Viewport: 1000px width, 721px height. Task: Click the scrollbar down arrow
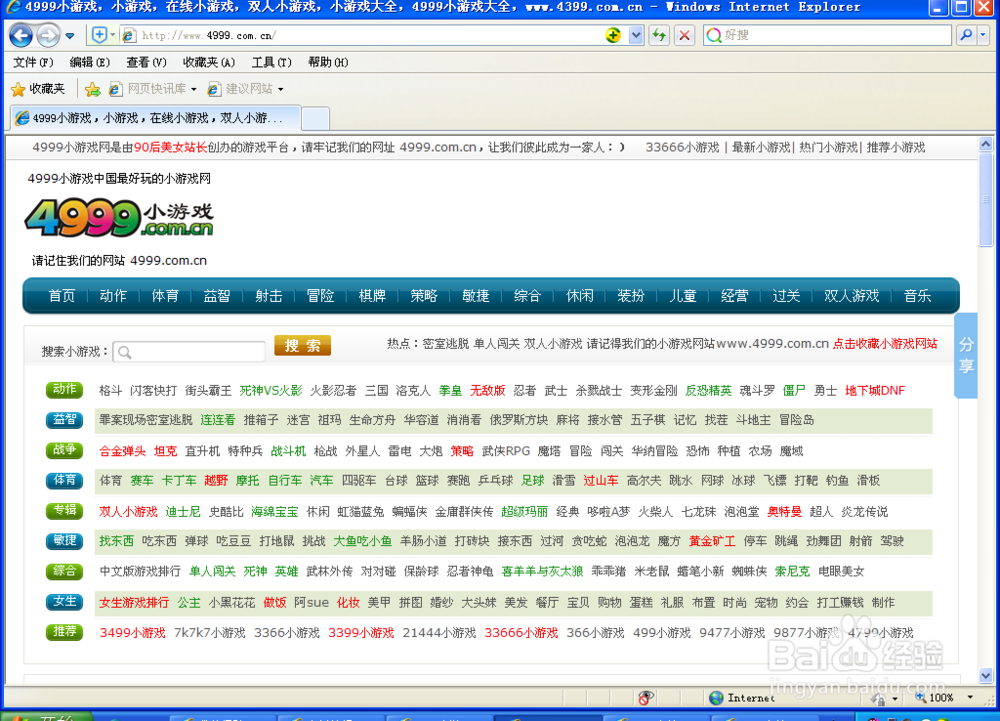click(x=985, y=676)
